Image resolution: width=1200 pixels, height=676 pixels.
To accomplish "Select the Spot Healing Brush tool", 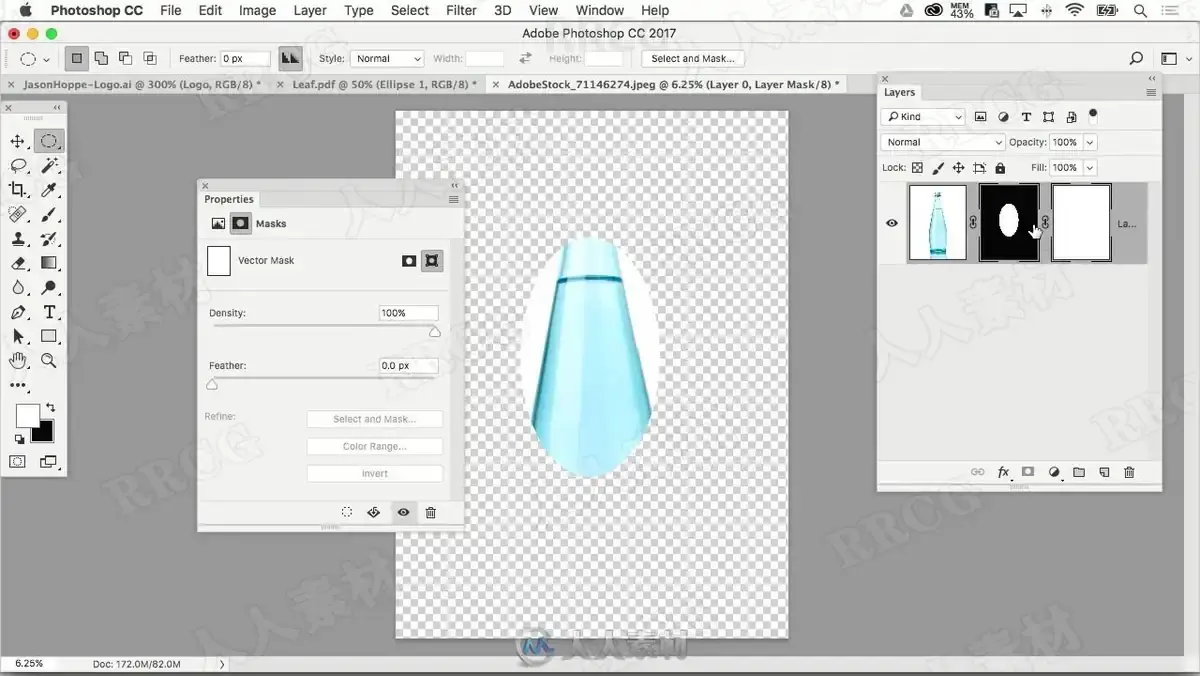I will (18, 214).
